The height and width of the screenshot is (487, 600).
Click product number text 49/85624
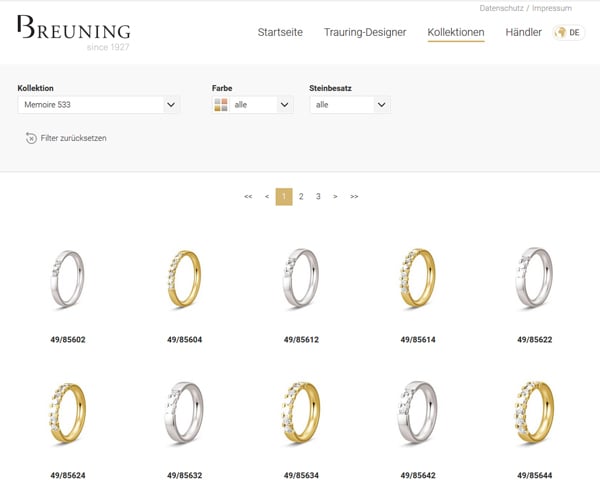point(68,476)
